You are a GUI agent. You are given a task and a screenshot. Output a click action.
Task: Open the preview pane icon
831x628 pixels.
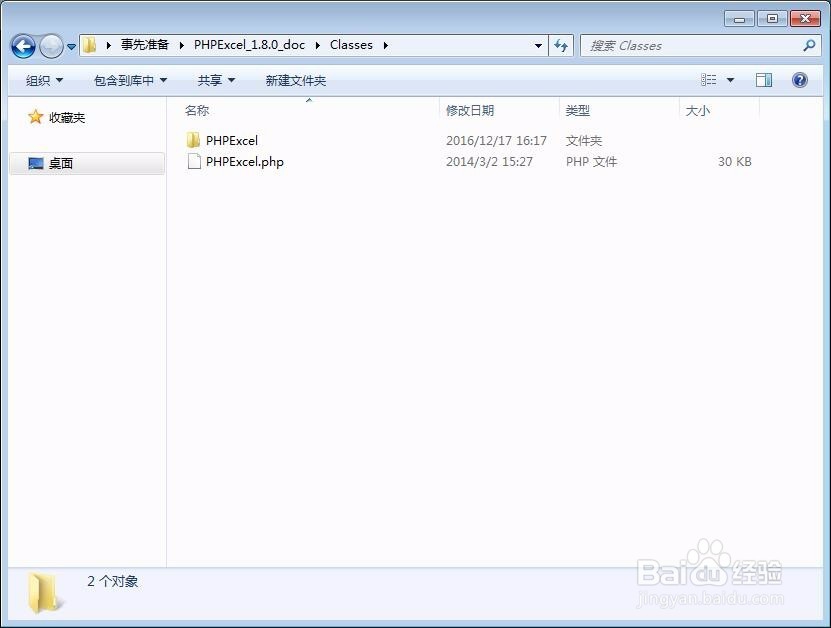click(763, 79)
